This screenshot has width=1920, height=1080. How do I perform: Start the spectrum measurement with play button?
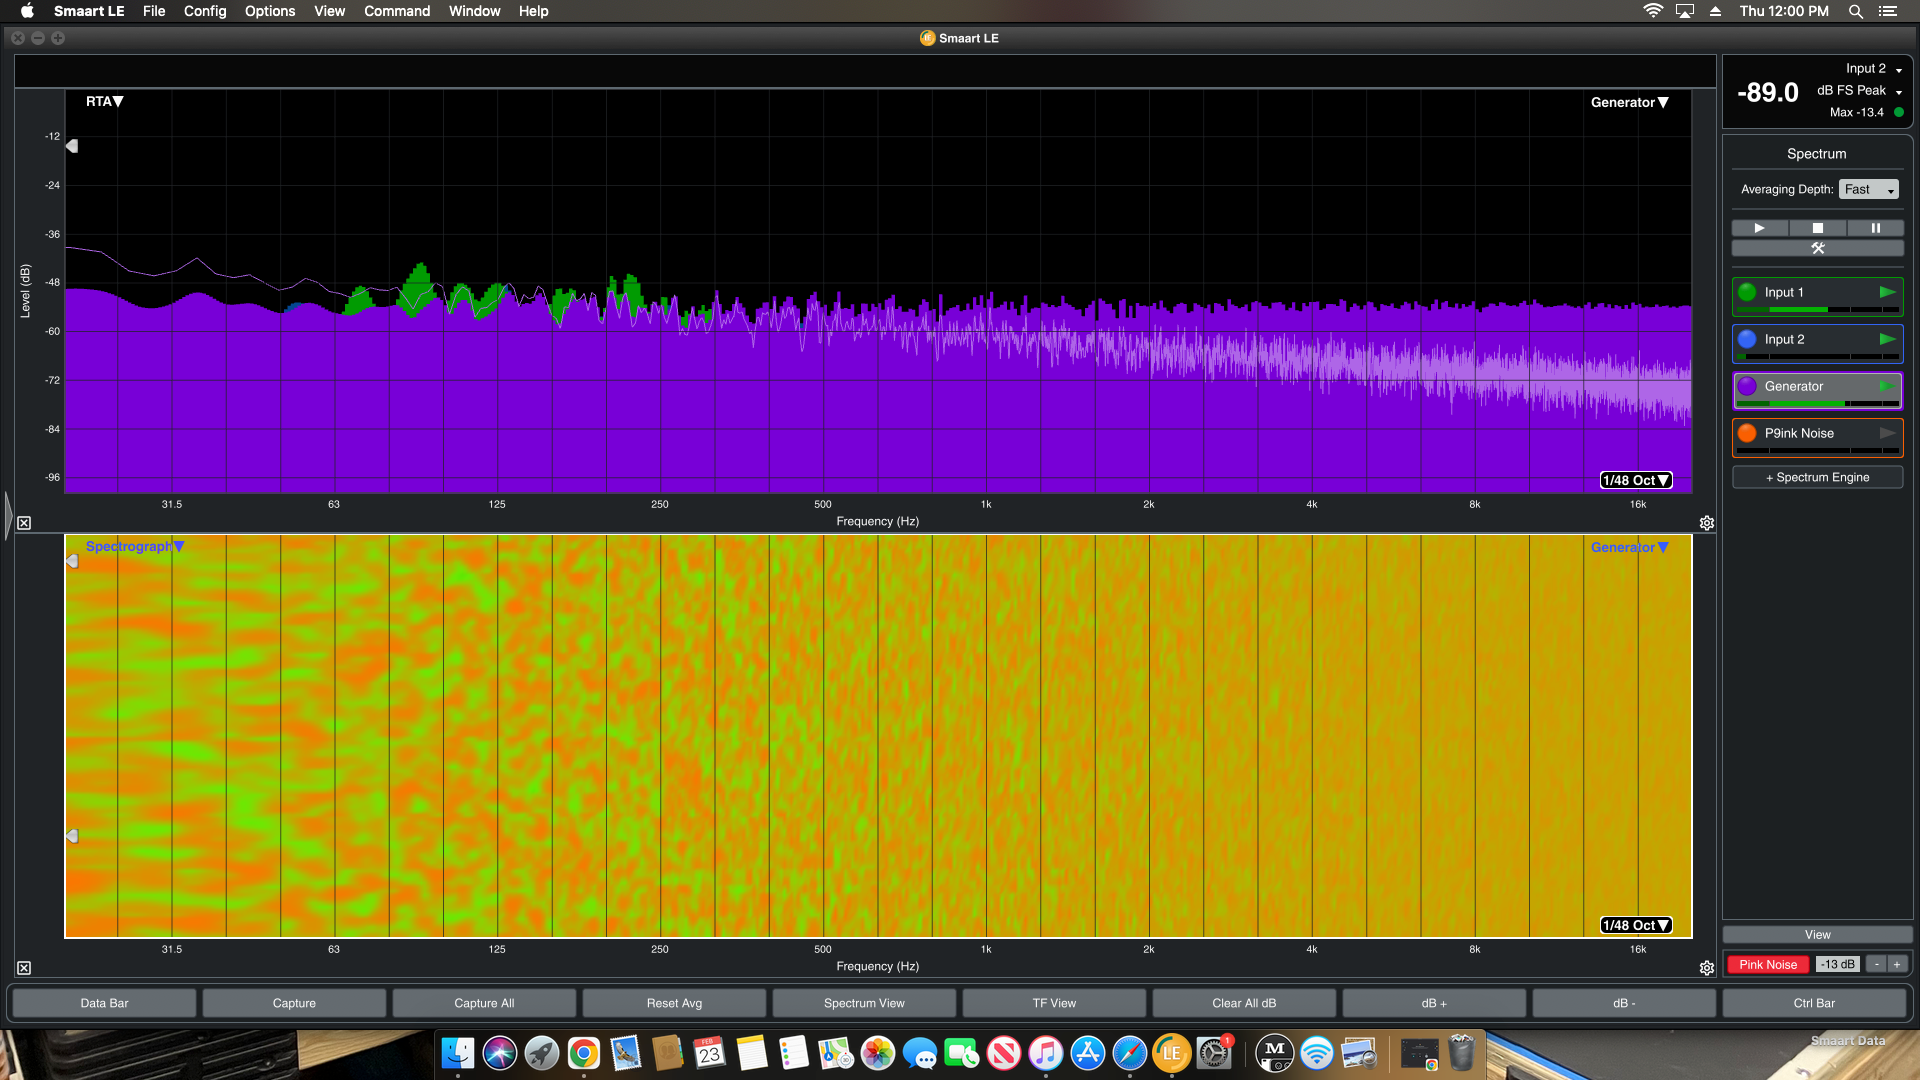pyautogui.click(x=1760, y=228)
